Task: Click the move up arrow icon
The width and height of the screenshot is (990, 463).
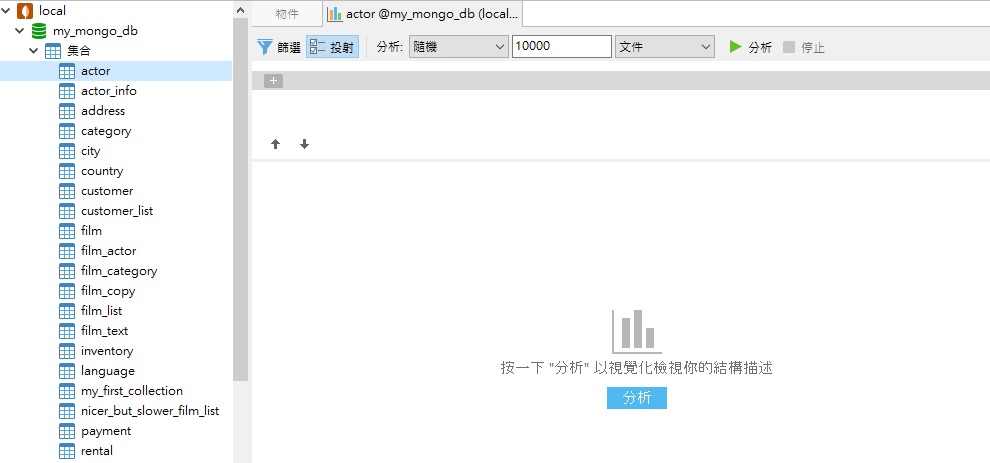Action: (x=276, y=144)
